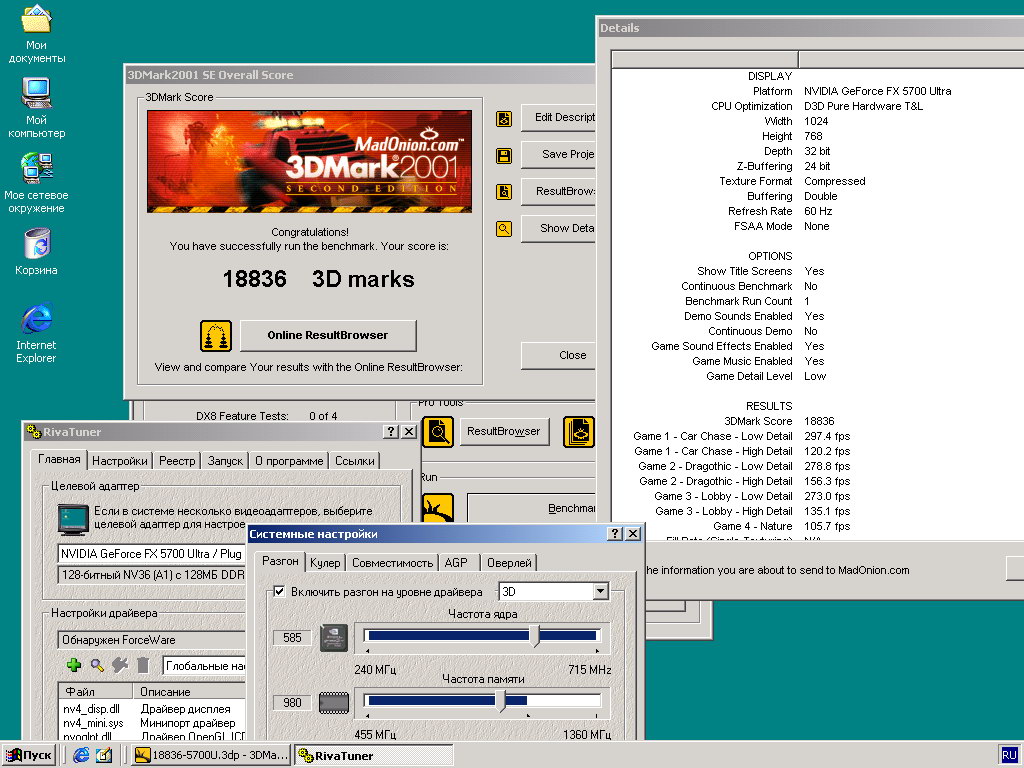The height and width of the screenshot is (768, 1024).
Task: Switch to the Настройки tab
Action: pos(120,460)
